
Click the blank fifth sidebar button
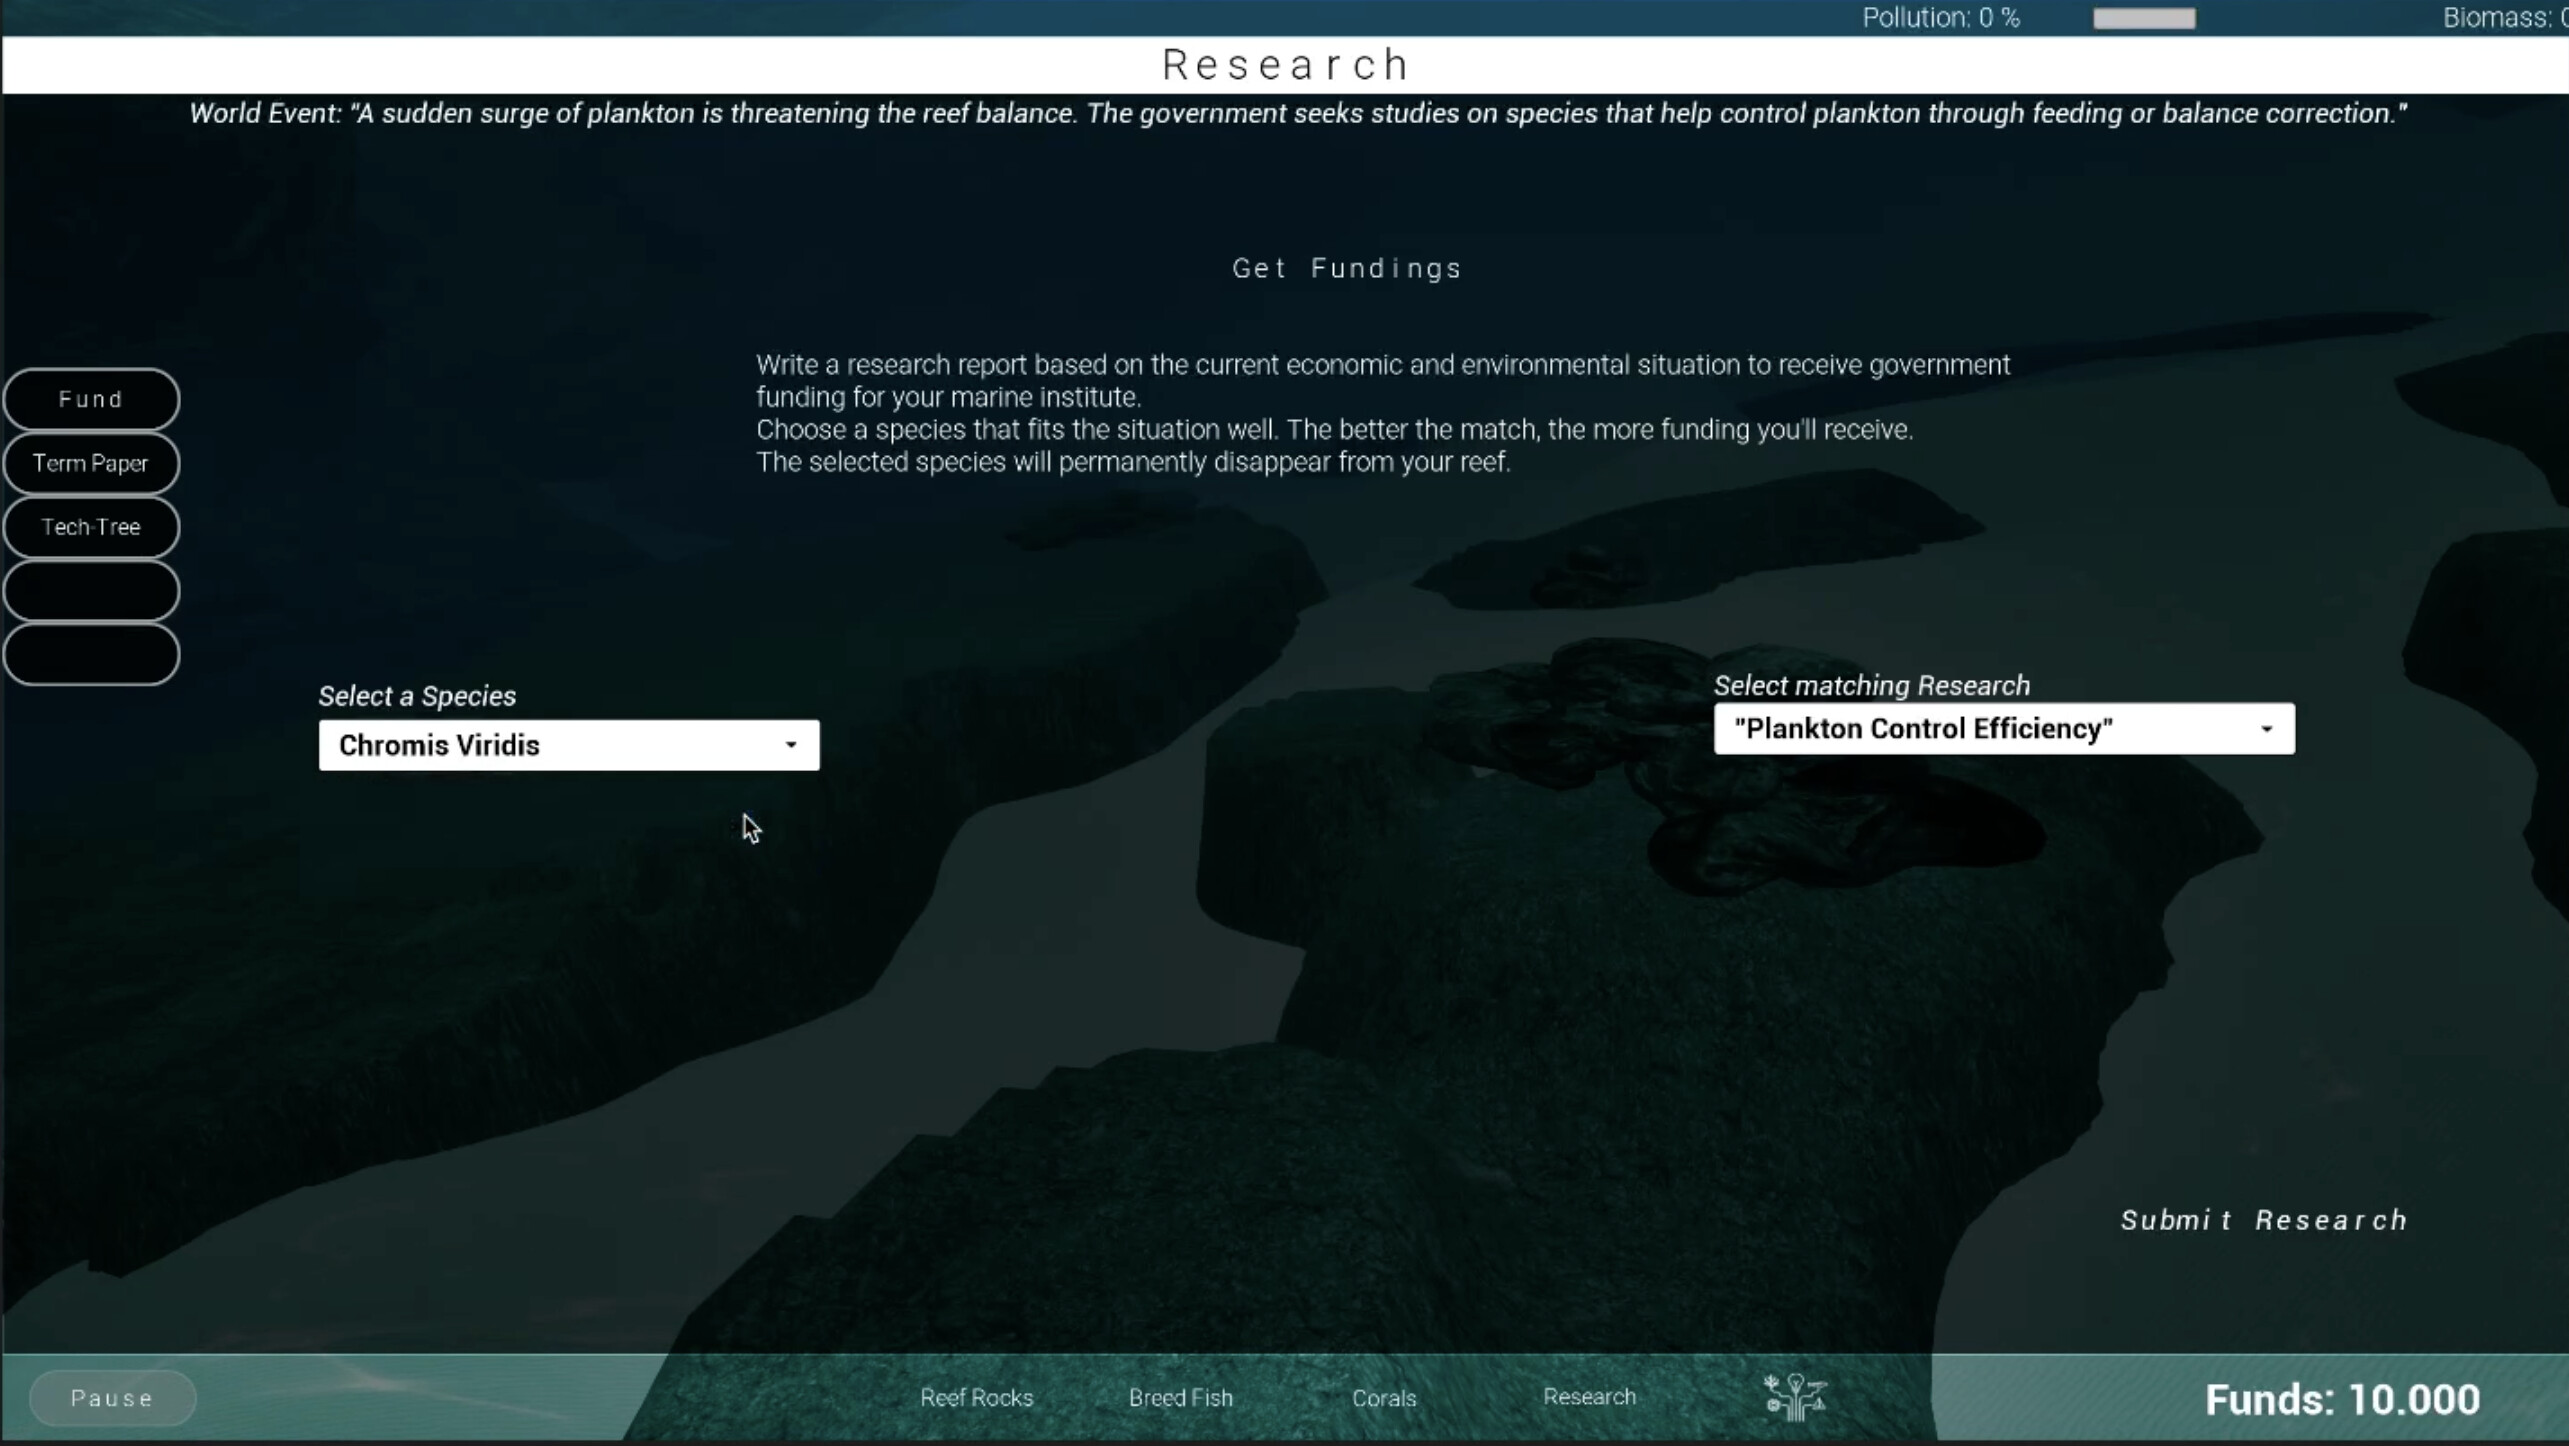pos(91,654)
